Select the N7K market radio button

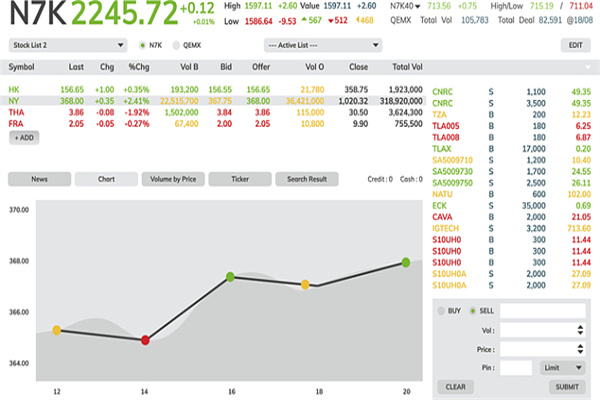143,45
